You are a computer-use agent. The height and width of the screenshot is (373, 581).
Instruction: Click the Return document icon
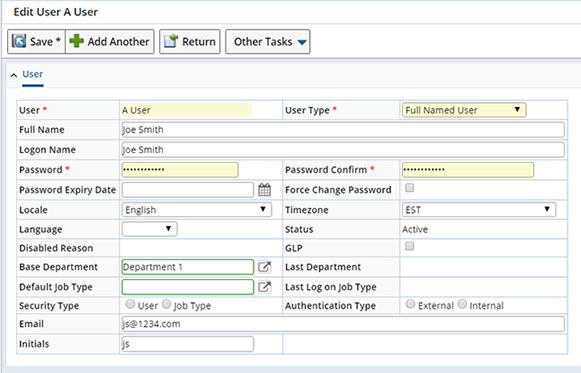(x=171, y=41)
